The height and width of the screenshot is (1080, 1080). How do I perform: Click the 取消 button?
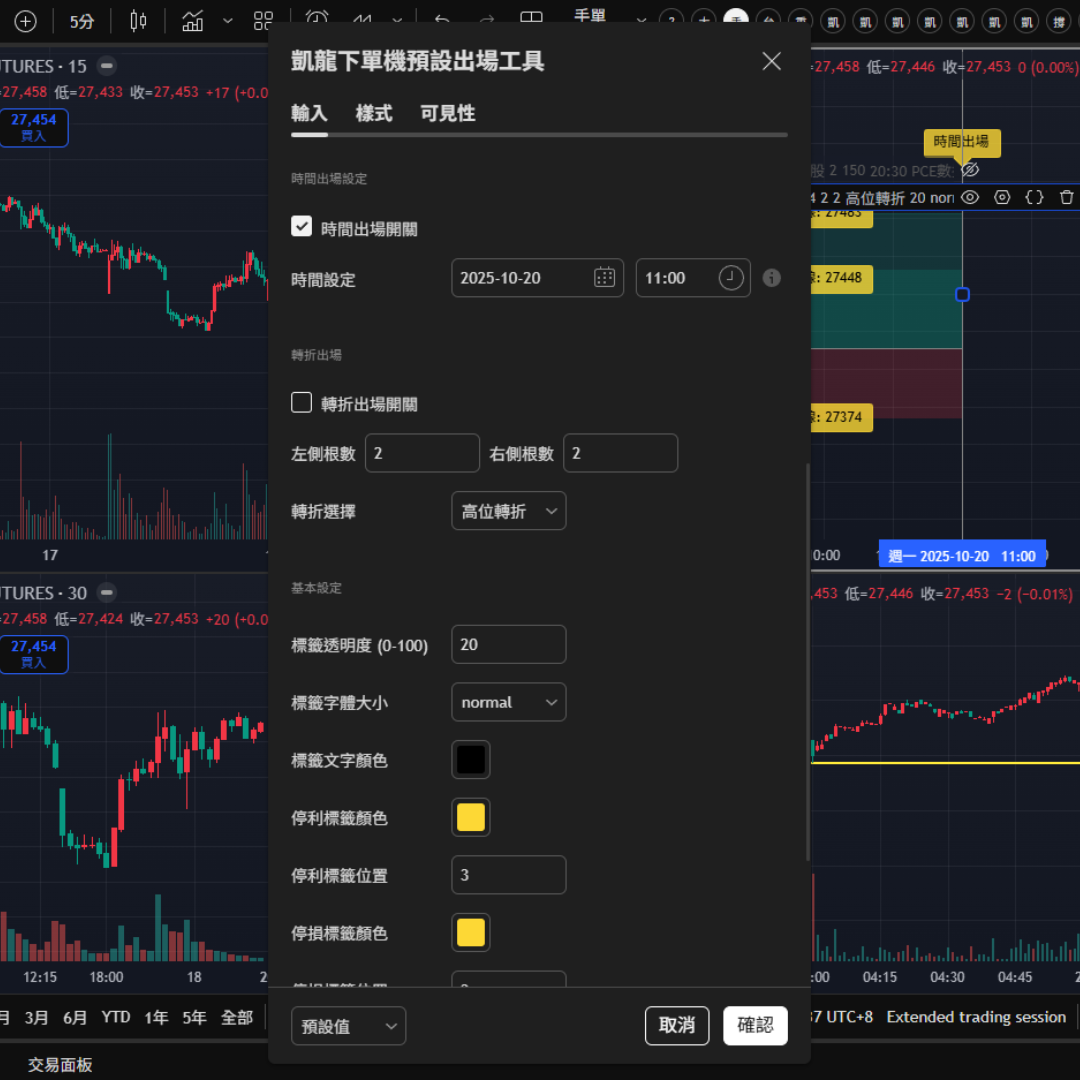pos(677,1026)
